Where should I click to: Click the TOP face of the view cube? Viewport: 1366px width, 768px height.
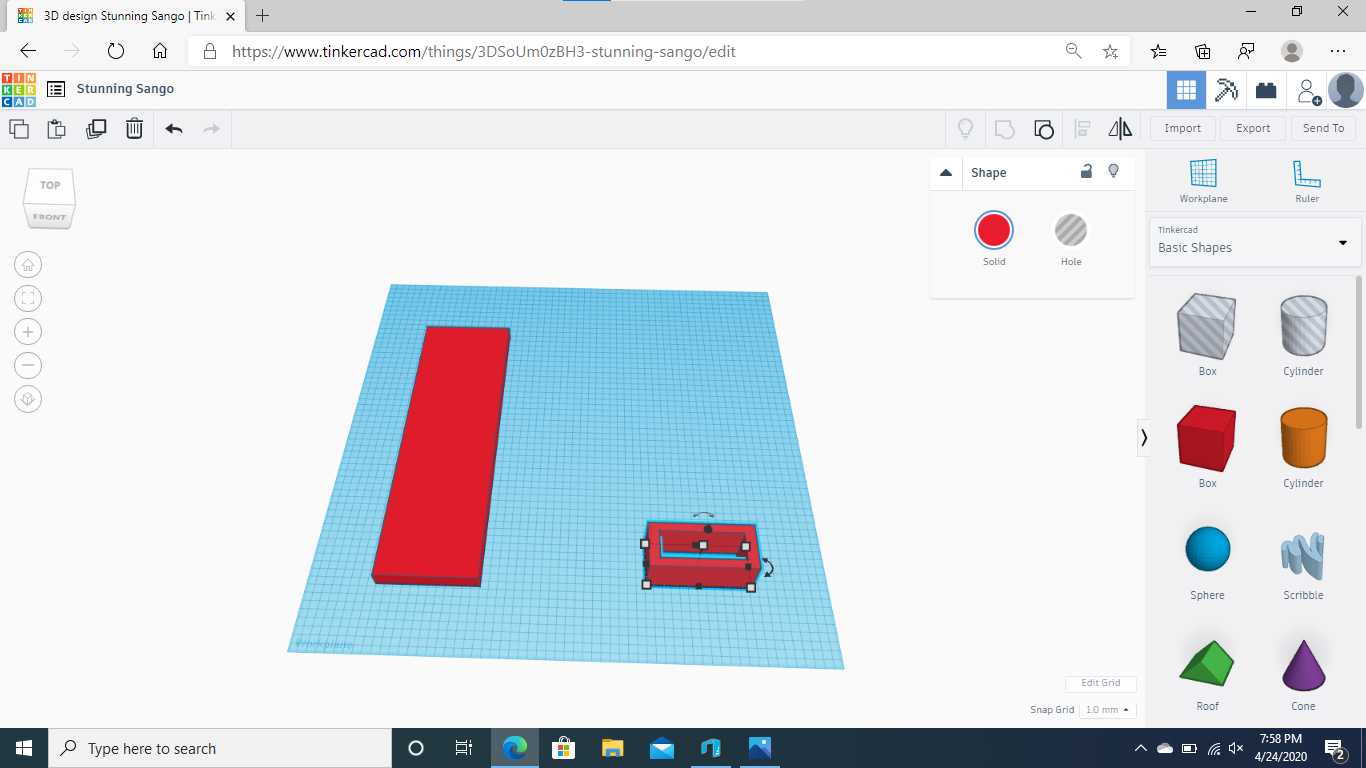[50, 185]
